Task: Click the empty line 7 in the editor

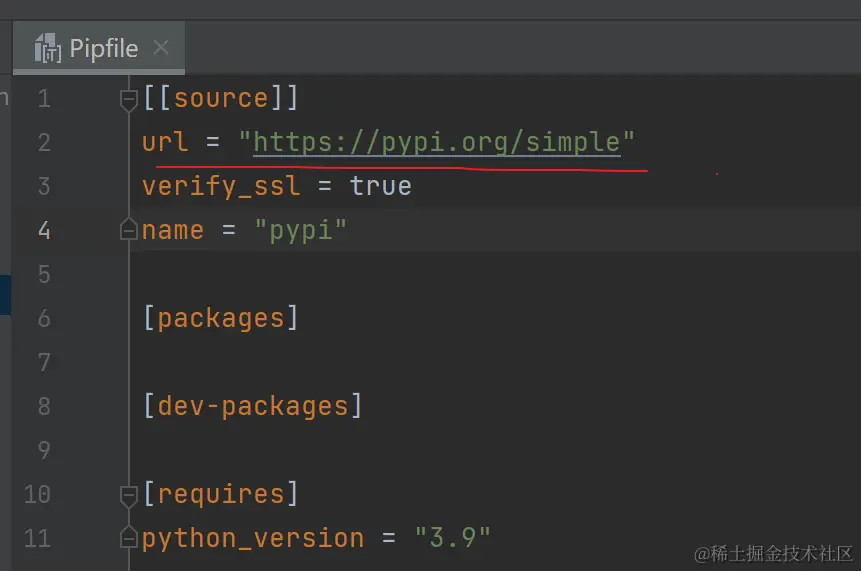Action: coord(400,362)
